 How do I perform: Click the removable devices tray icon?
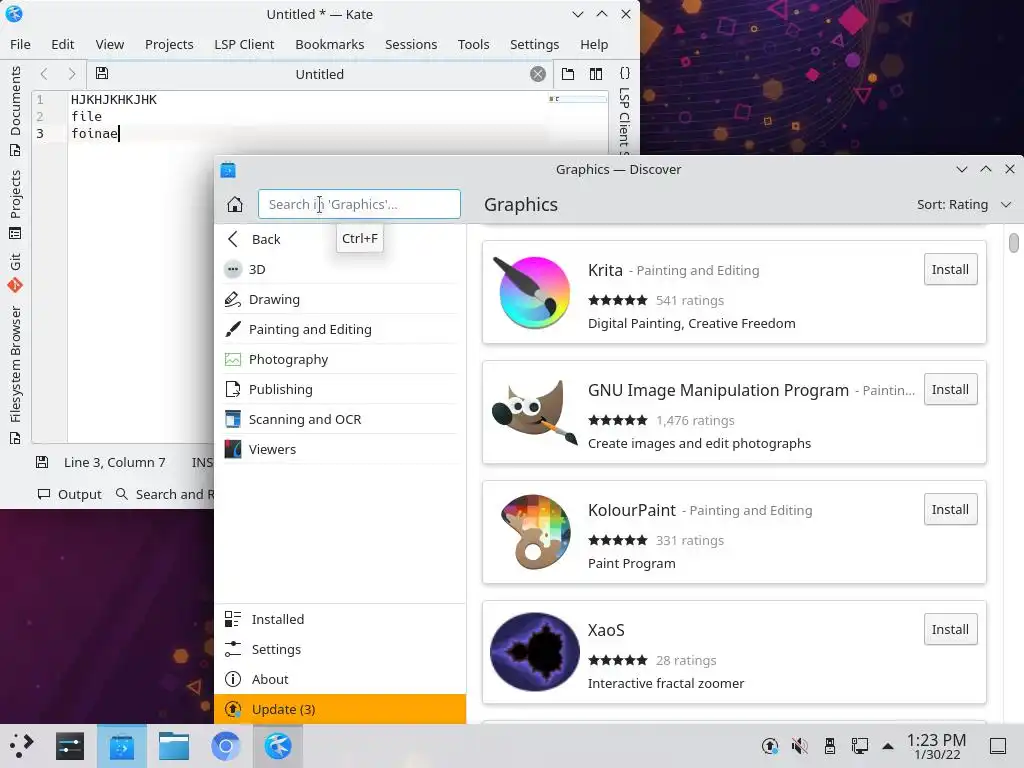tap(829, 746)
